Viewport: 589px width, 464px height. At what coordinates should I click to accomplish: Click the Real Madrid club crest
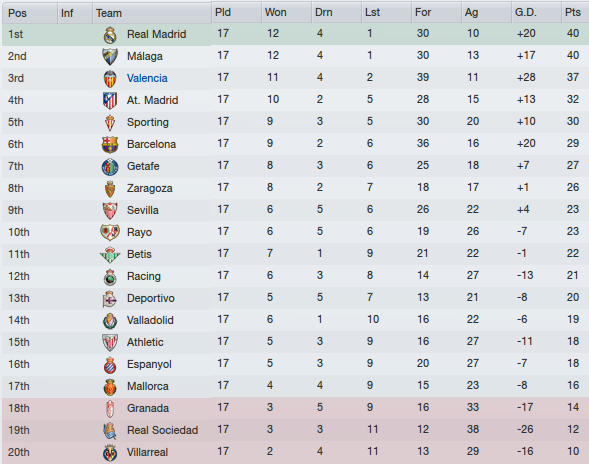tap(110, 35)
